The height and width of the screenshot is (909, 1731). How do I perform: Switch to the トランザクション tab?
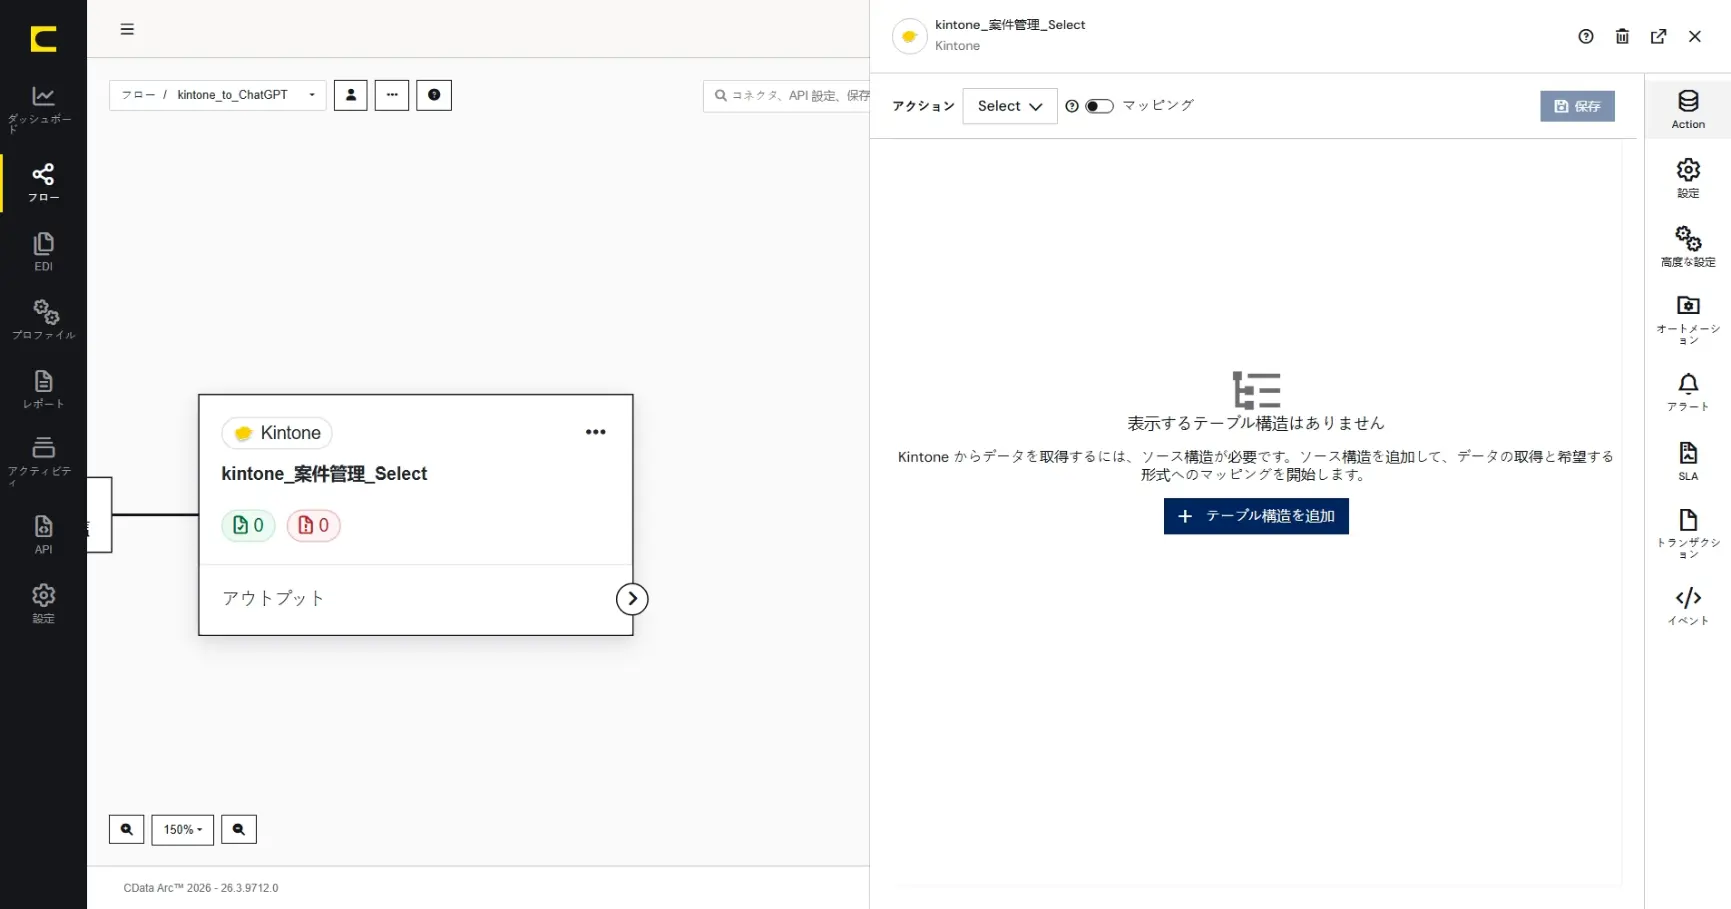(x=1688, y=534)
